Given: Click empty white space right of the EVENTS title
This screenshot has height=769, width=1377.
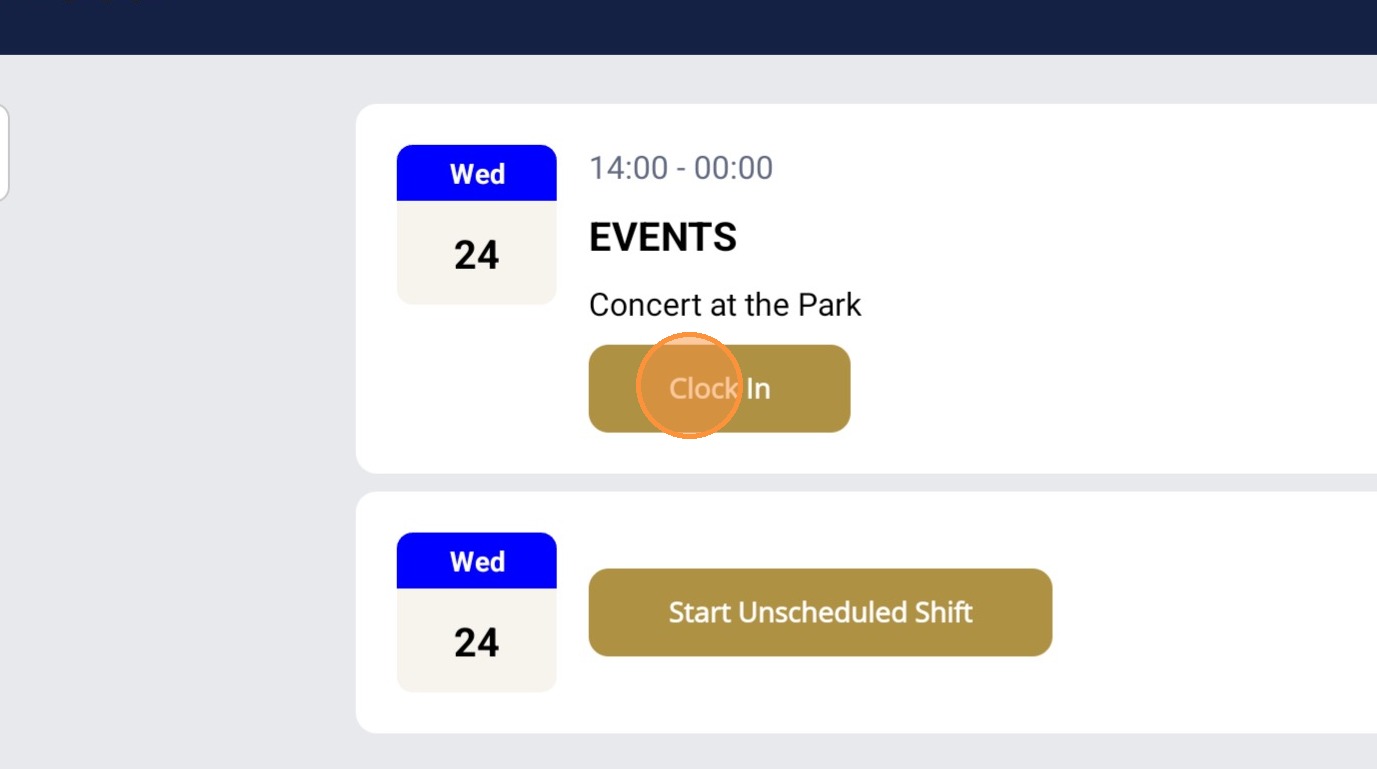Looking at the screenshot, I should pos(1050,238).
